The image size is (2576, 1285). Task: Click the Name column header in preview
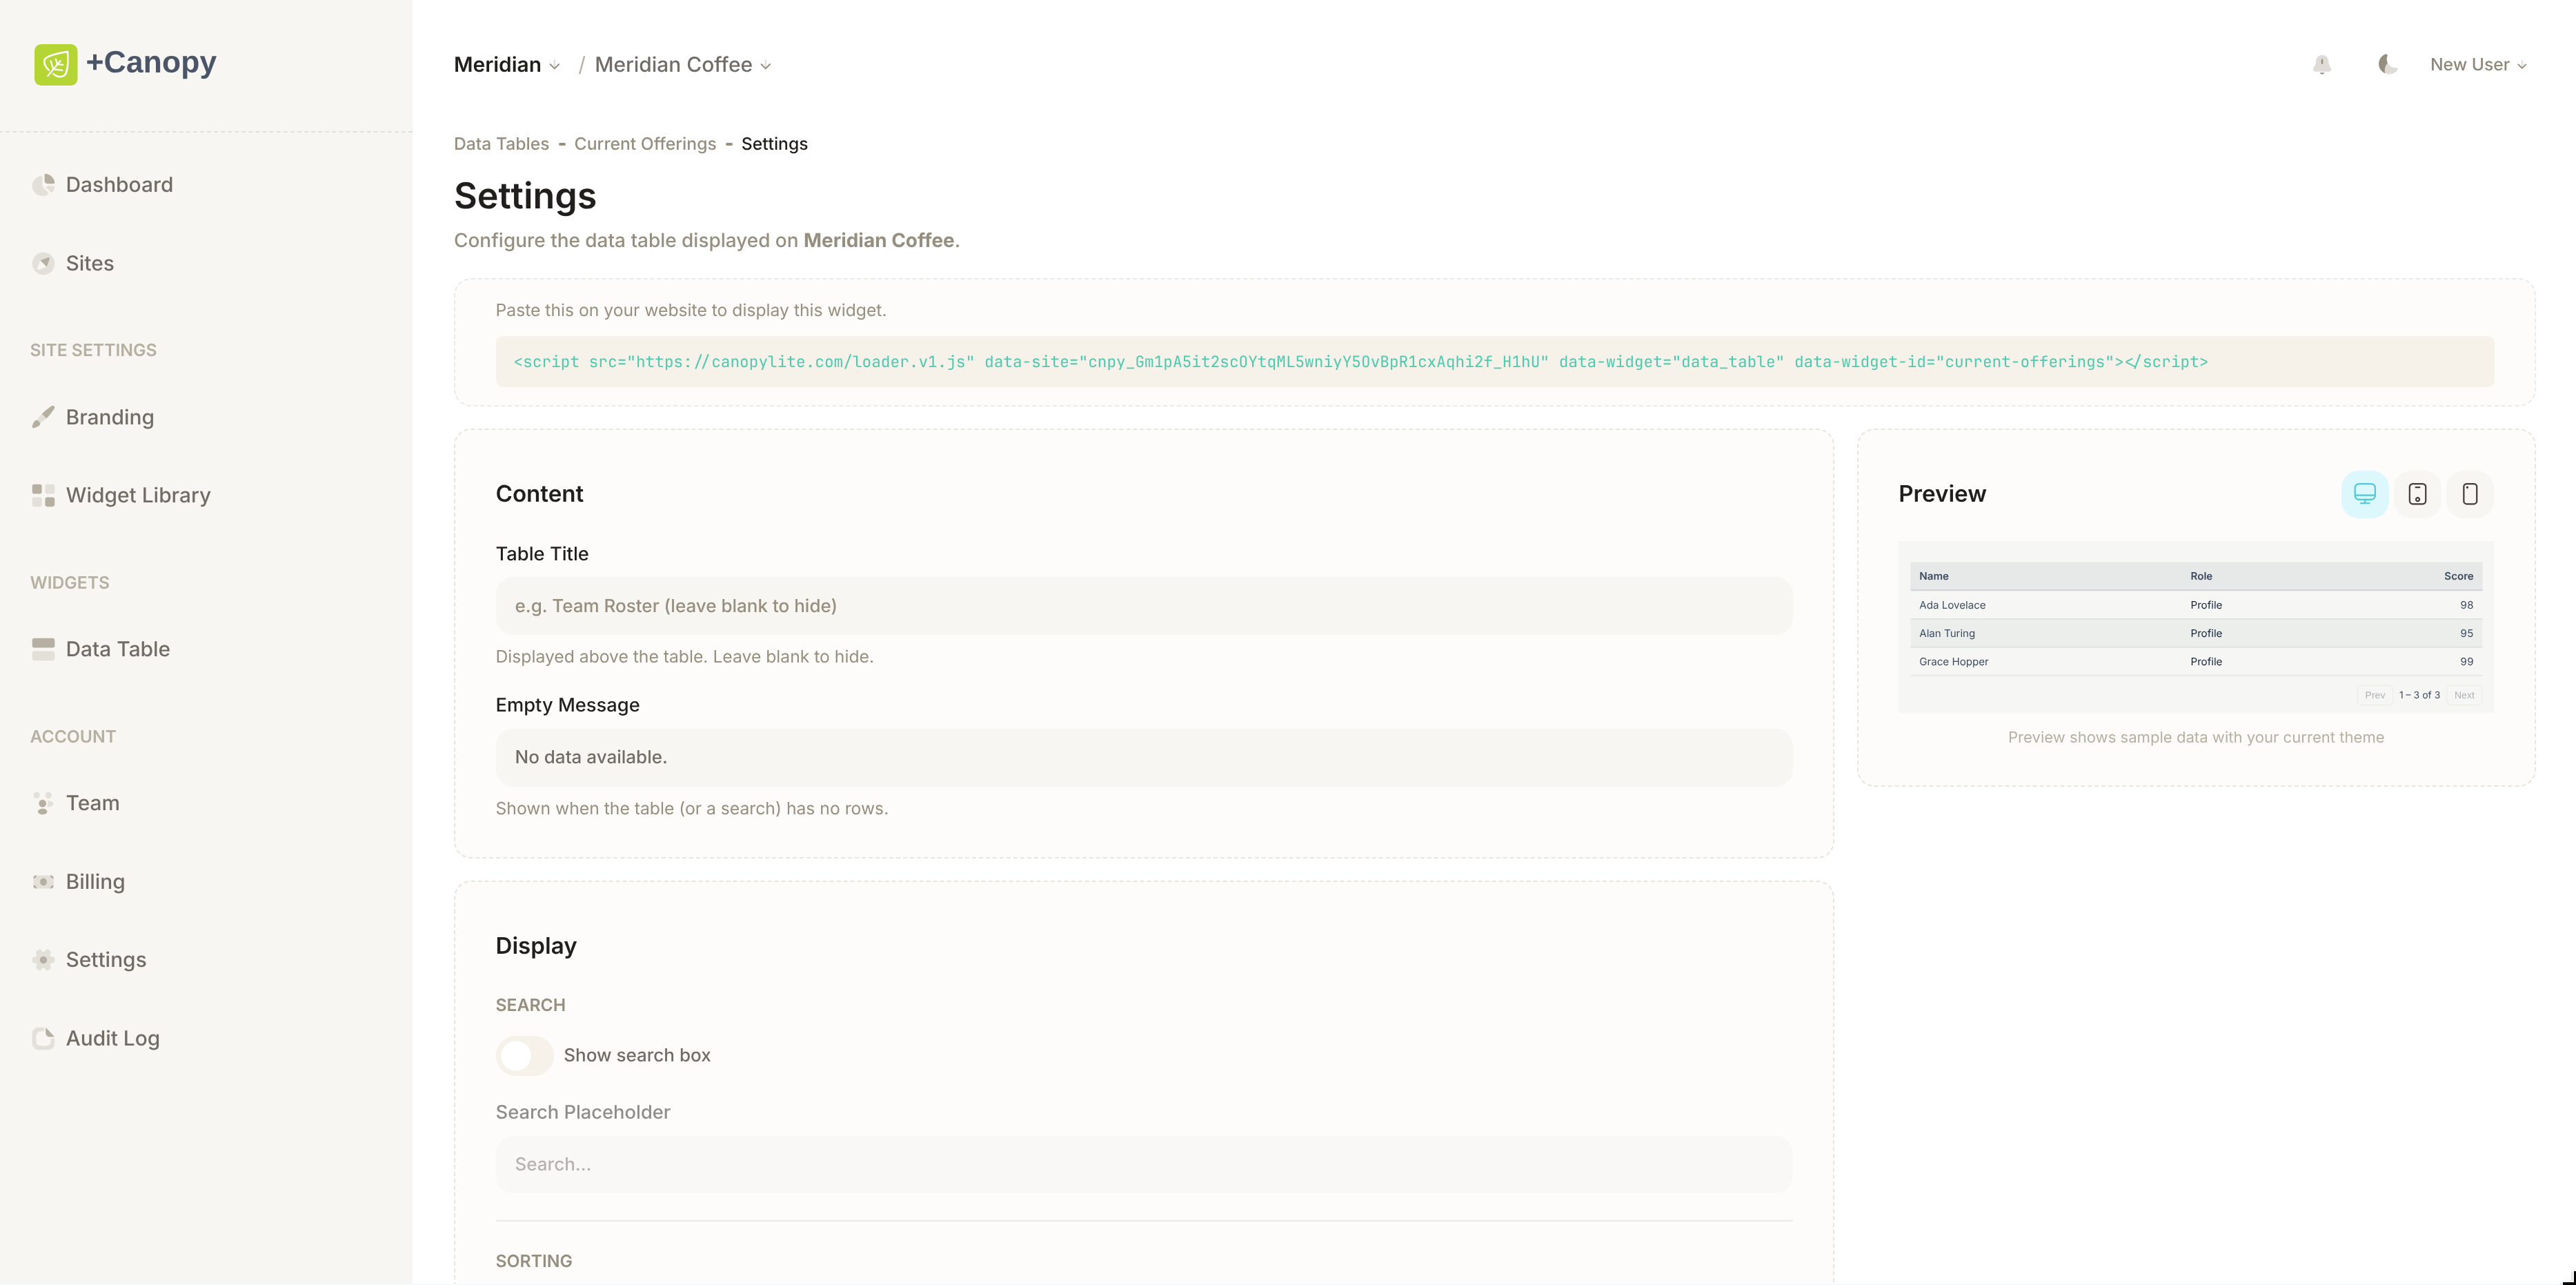pos(1934,576)
